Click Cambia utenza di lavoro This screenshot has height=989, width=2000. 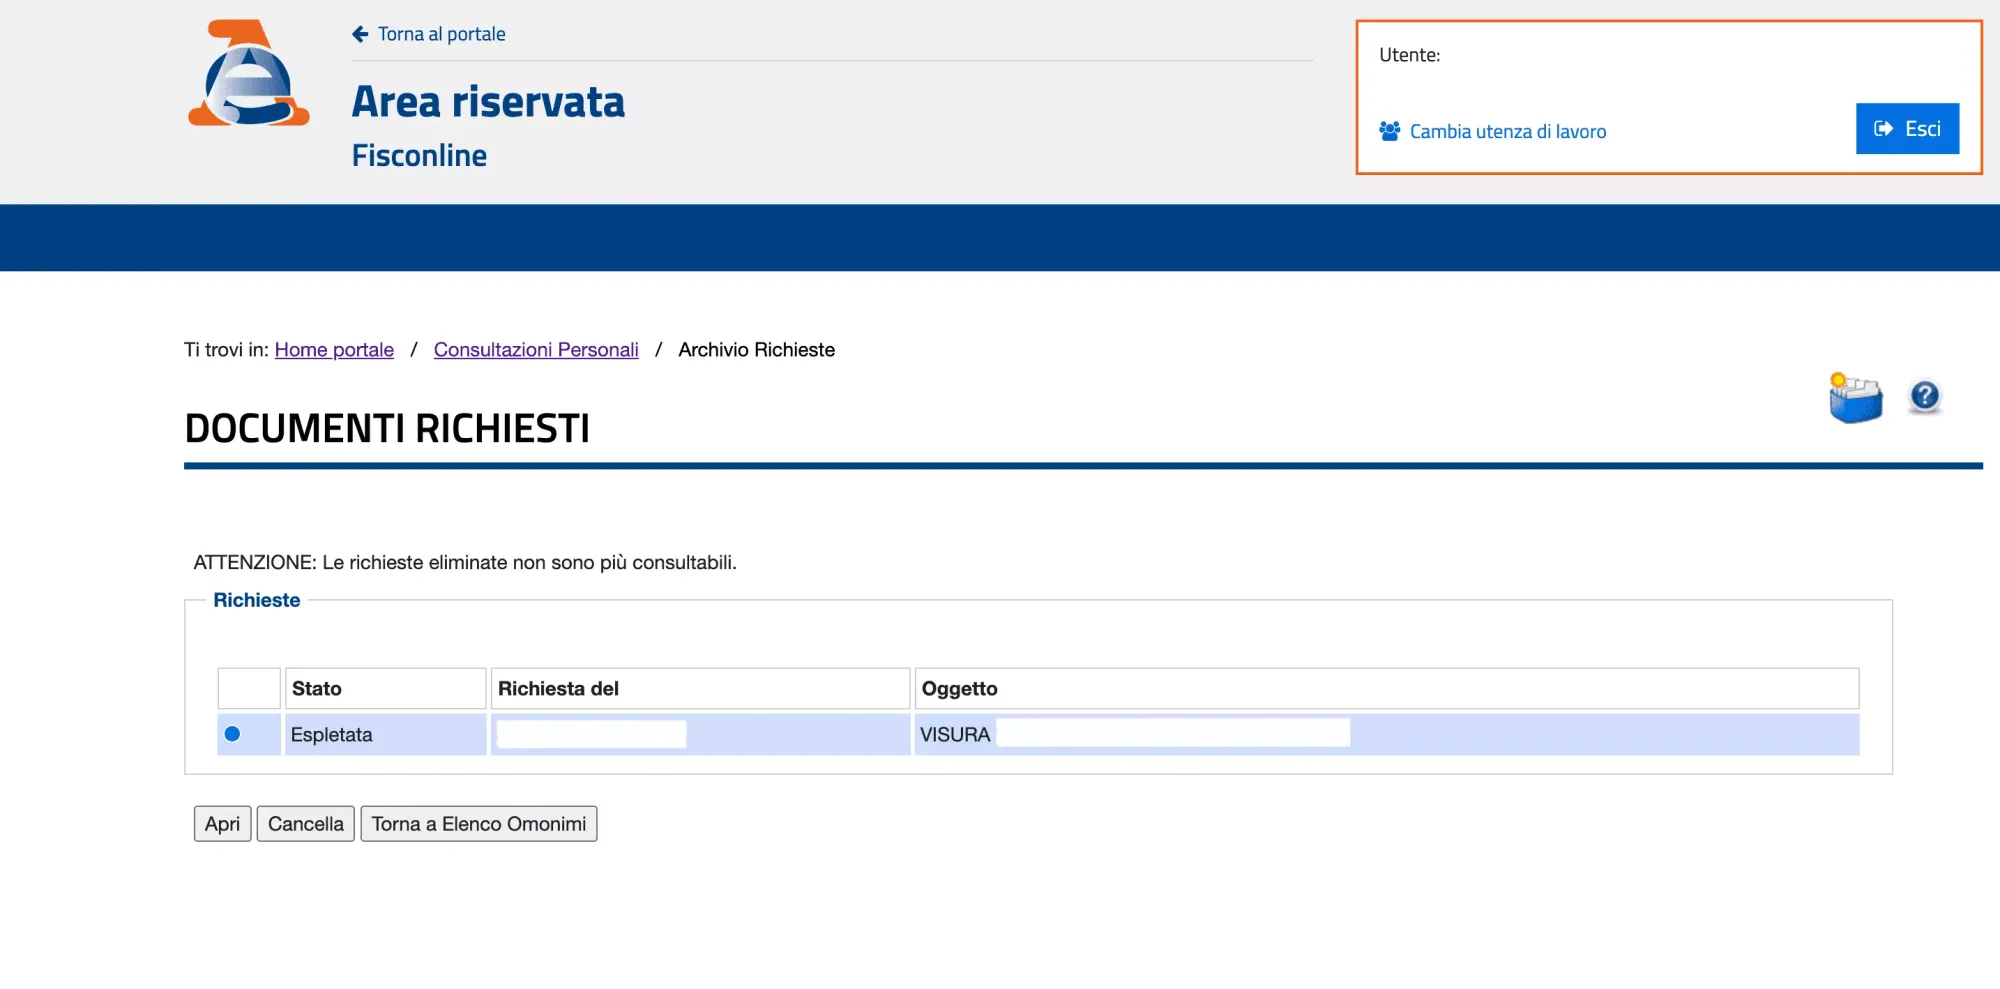click(1507, 130)
